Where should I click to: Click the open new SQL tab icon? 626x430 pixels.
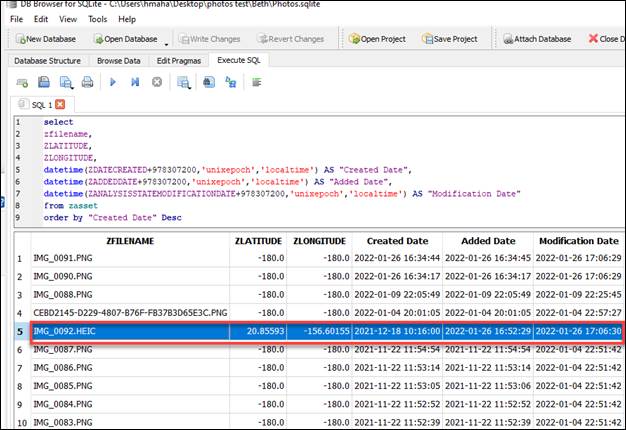pos(21,82)
